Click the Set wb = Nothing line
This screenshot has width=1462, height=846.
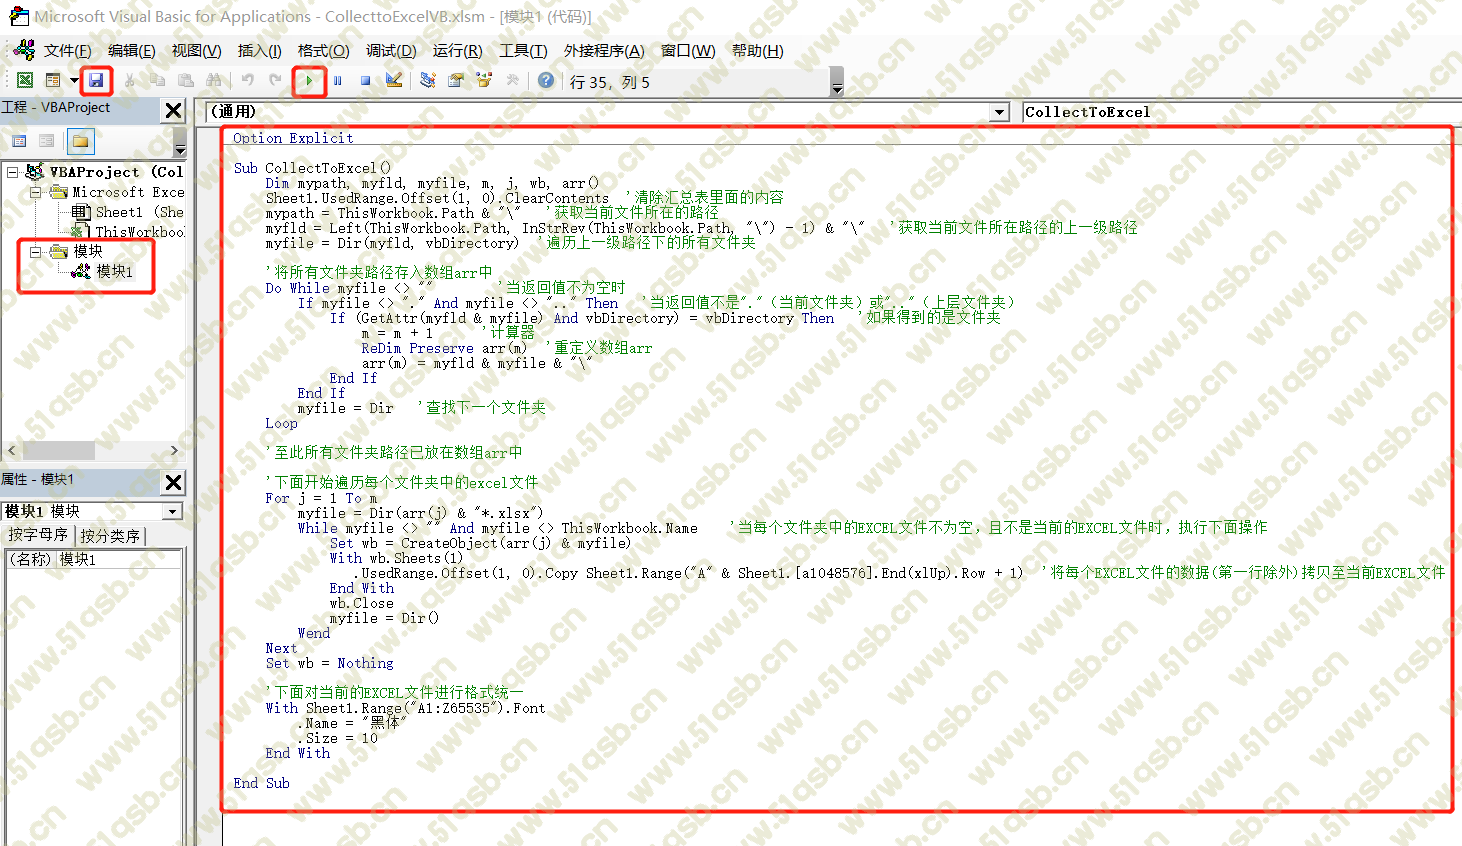point(329,663)
